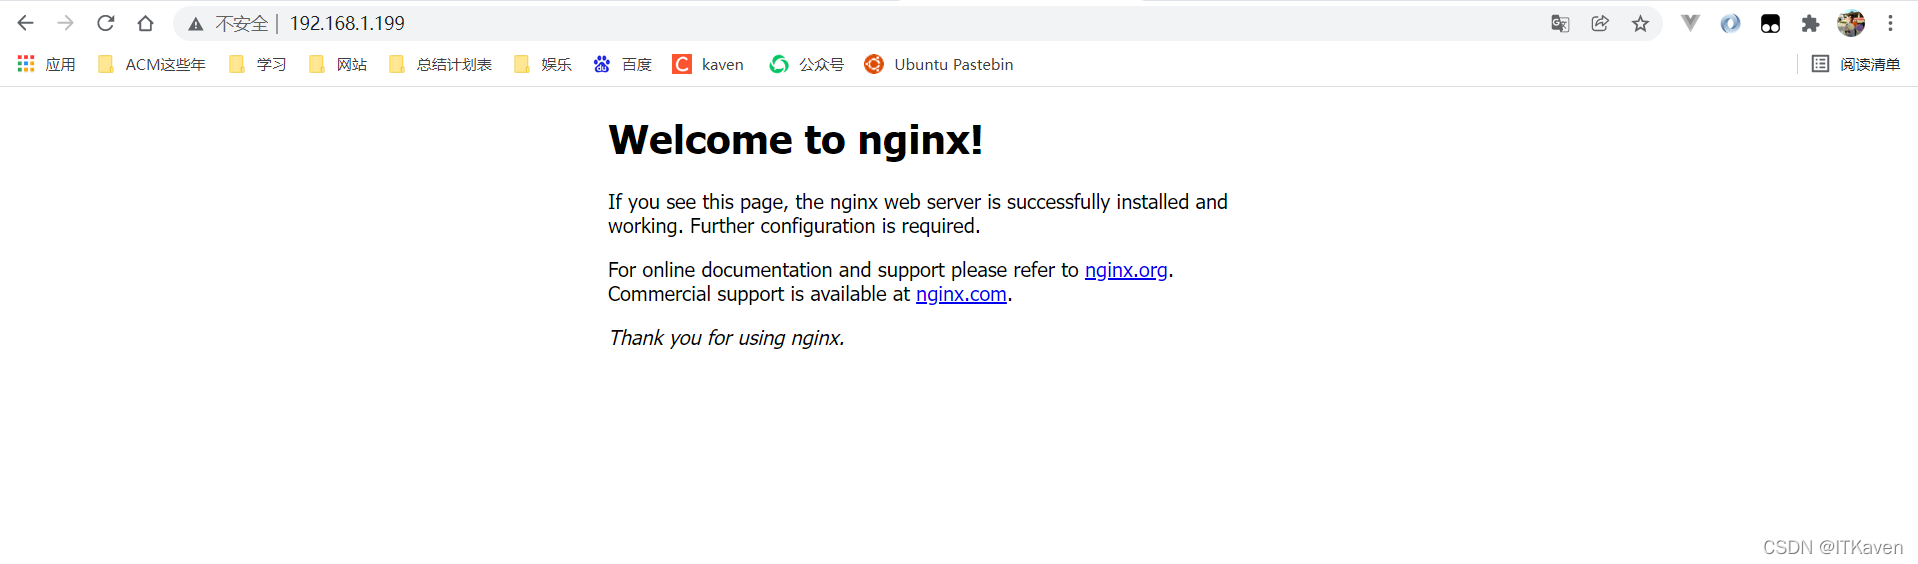Image resolution: width=1918 pixels, height=564 pixels.
Task: Go to the browser home page
Action: tap(146, 23)
